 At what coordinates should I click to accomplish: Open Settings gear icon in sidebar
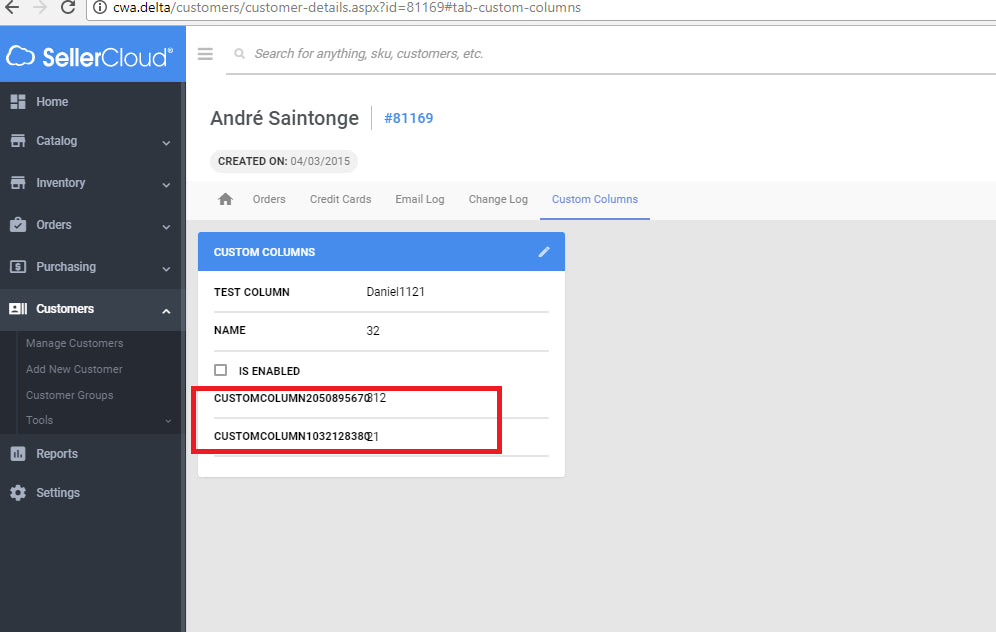(x=18, y=493)
